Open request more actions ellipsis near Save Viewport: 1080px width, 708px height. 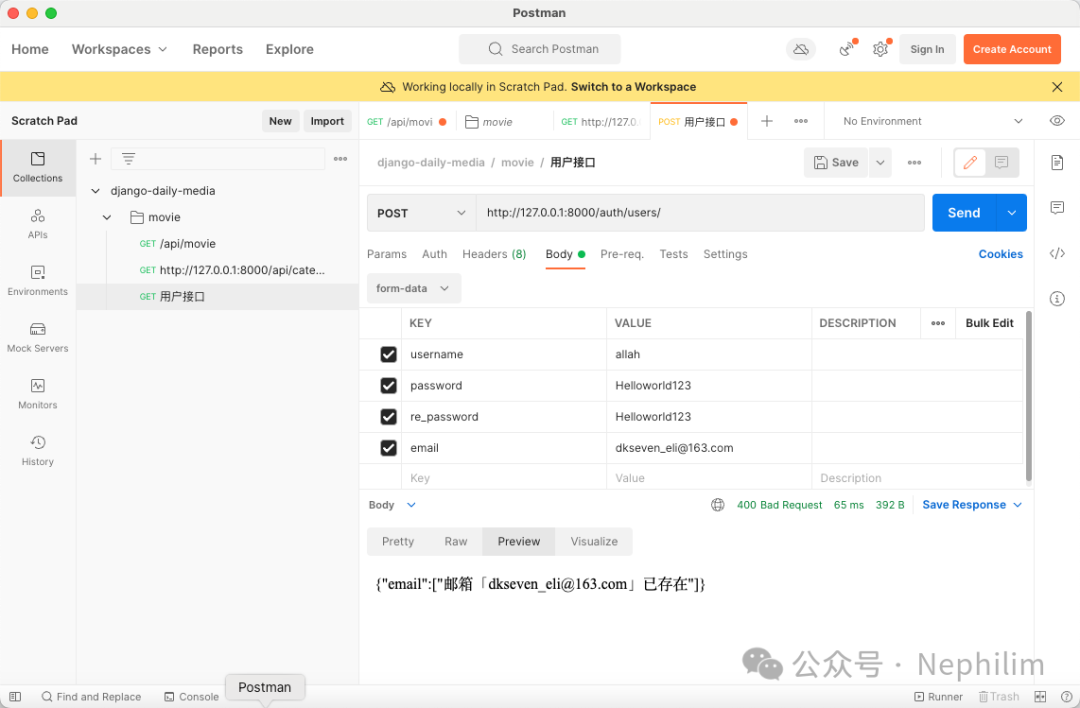[914, 163]
